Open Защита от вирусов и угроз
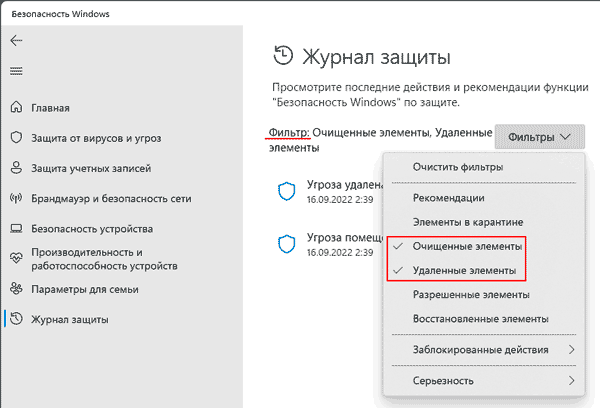The image size is (600, 408). coord(96,138)
